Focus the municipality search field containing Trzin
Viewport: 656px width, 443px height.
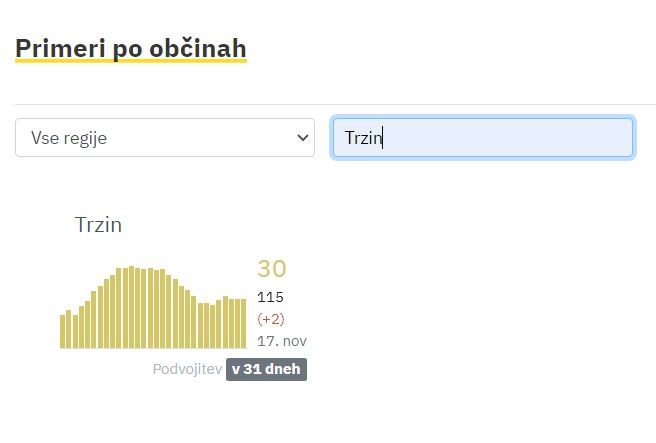point(482,138)
